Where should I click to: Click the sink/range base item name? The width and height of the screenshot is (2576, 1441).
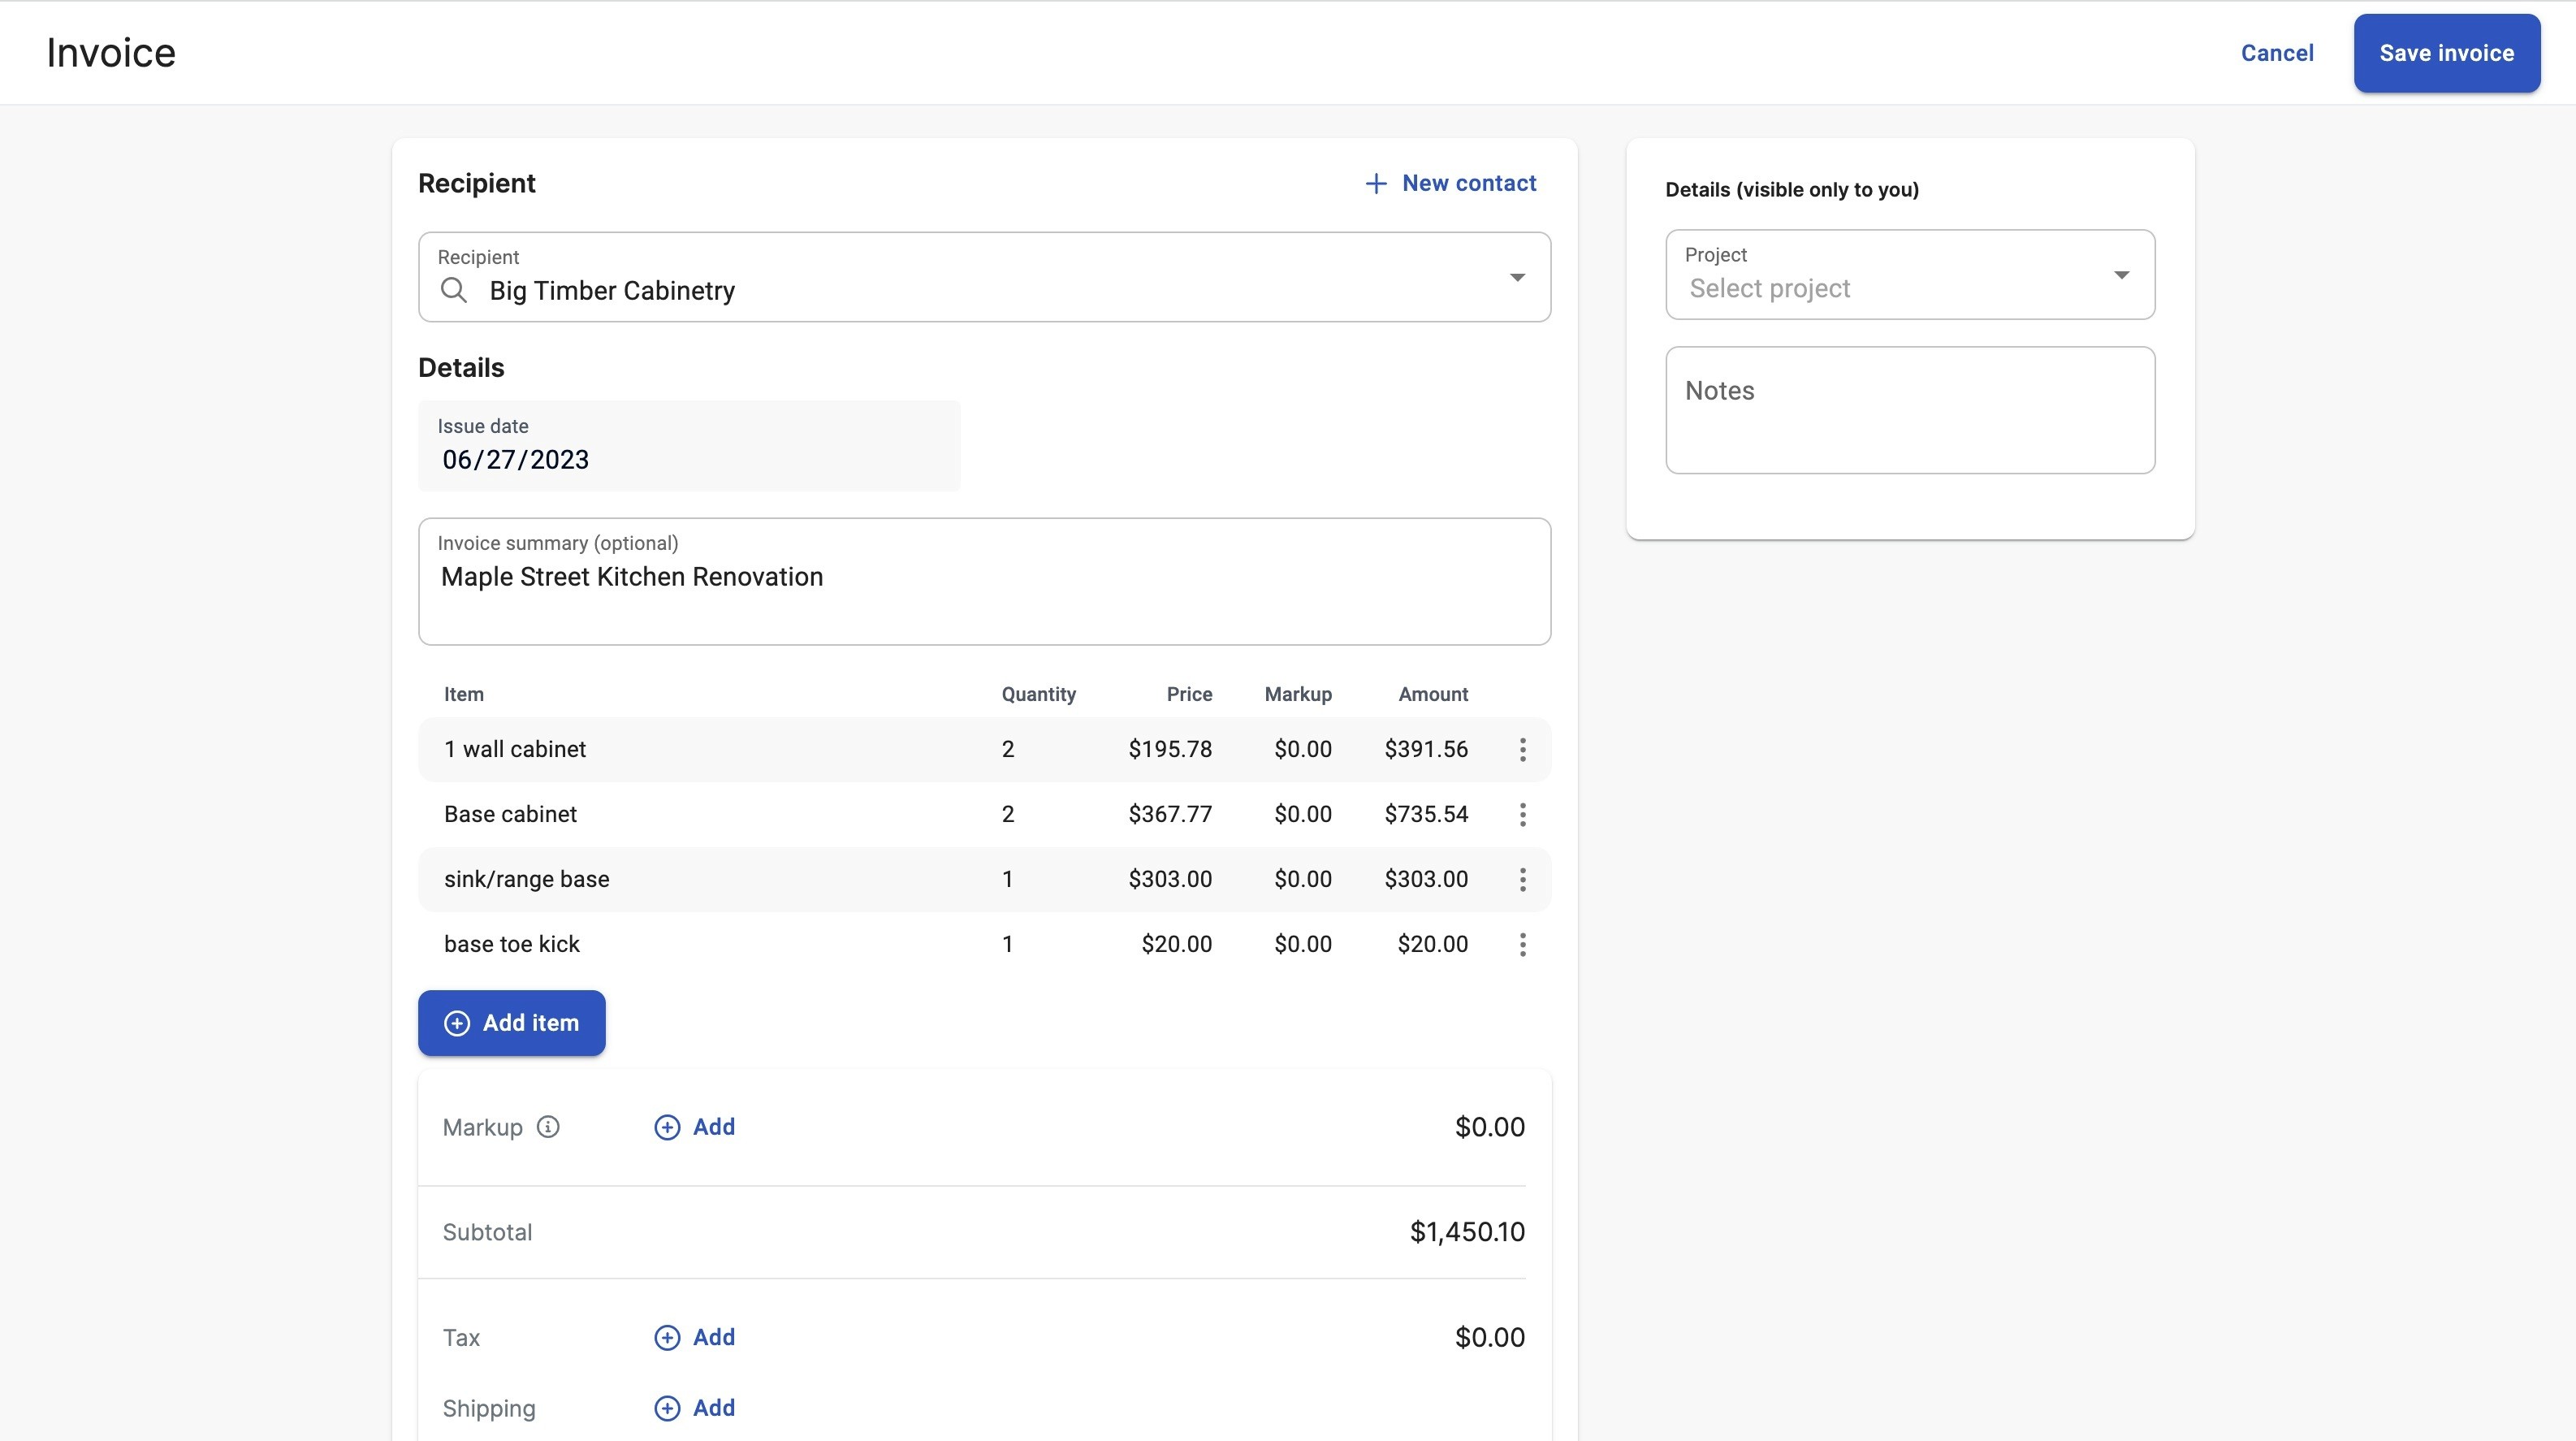click(x=526, y=879)
